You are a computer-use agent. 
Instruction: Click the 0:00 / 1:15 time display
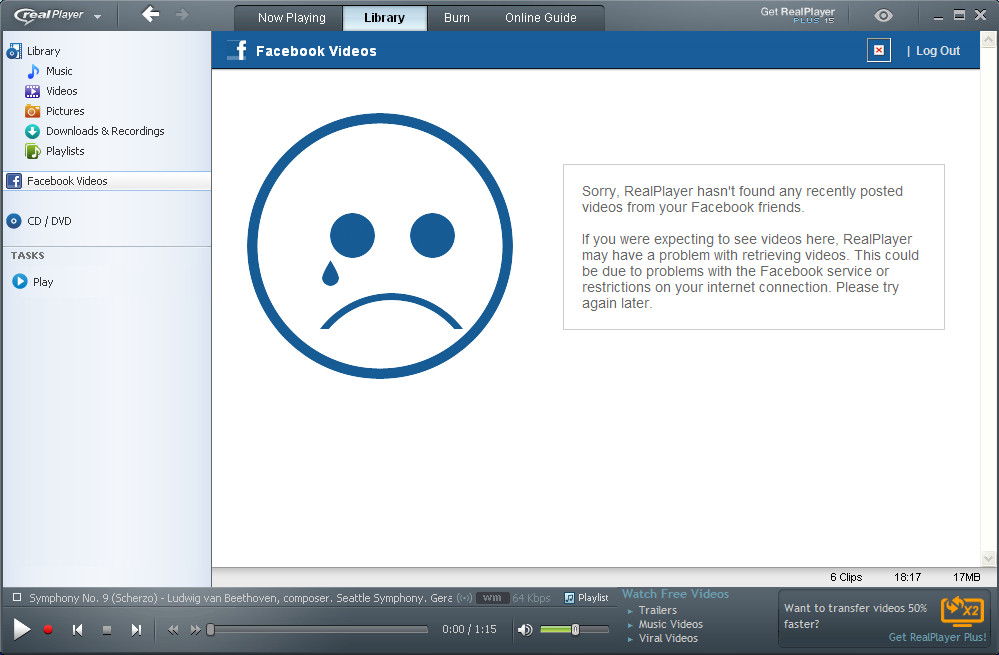point(469,630)
